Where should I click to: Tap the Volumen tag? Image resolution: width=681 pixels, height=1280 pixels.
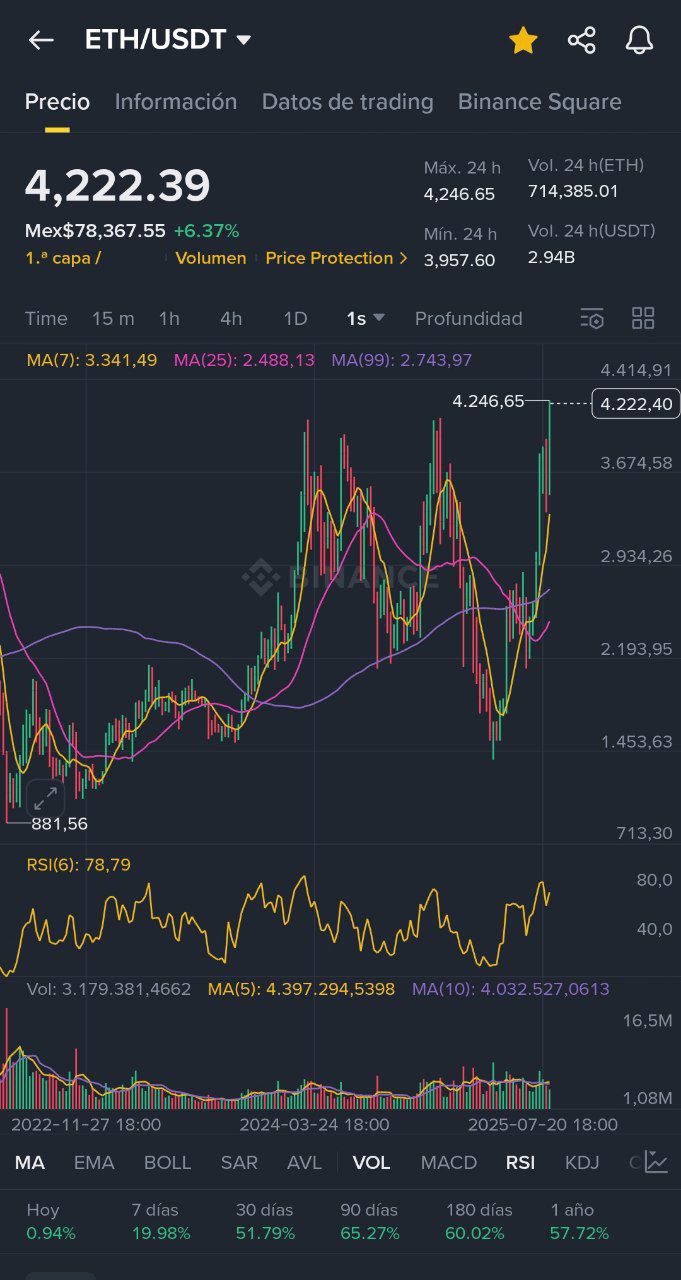click(211, 258)
